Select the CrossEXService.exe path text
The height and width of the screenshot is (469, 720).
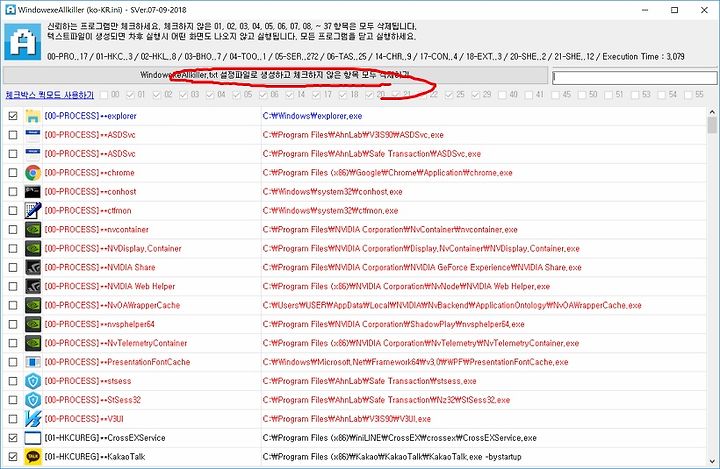(399, 438)
